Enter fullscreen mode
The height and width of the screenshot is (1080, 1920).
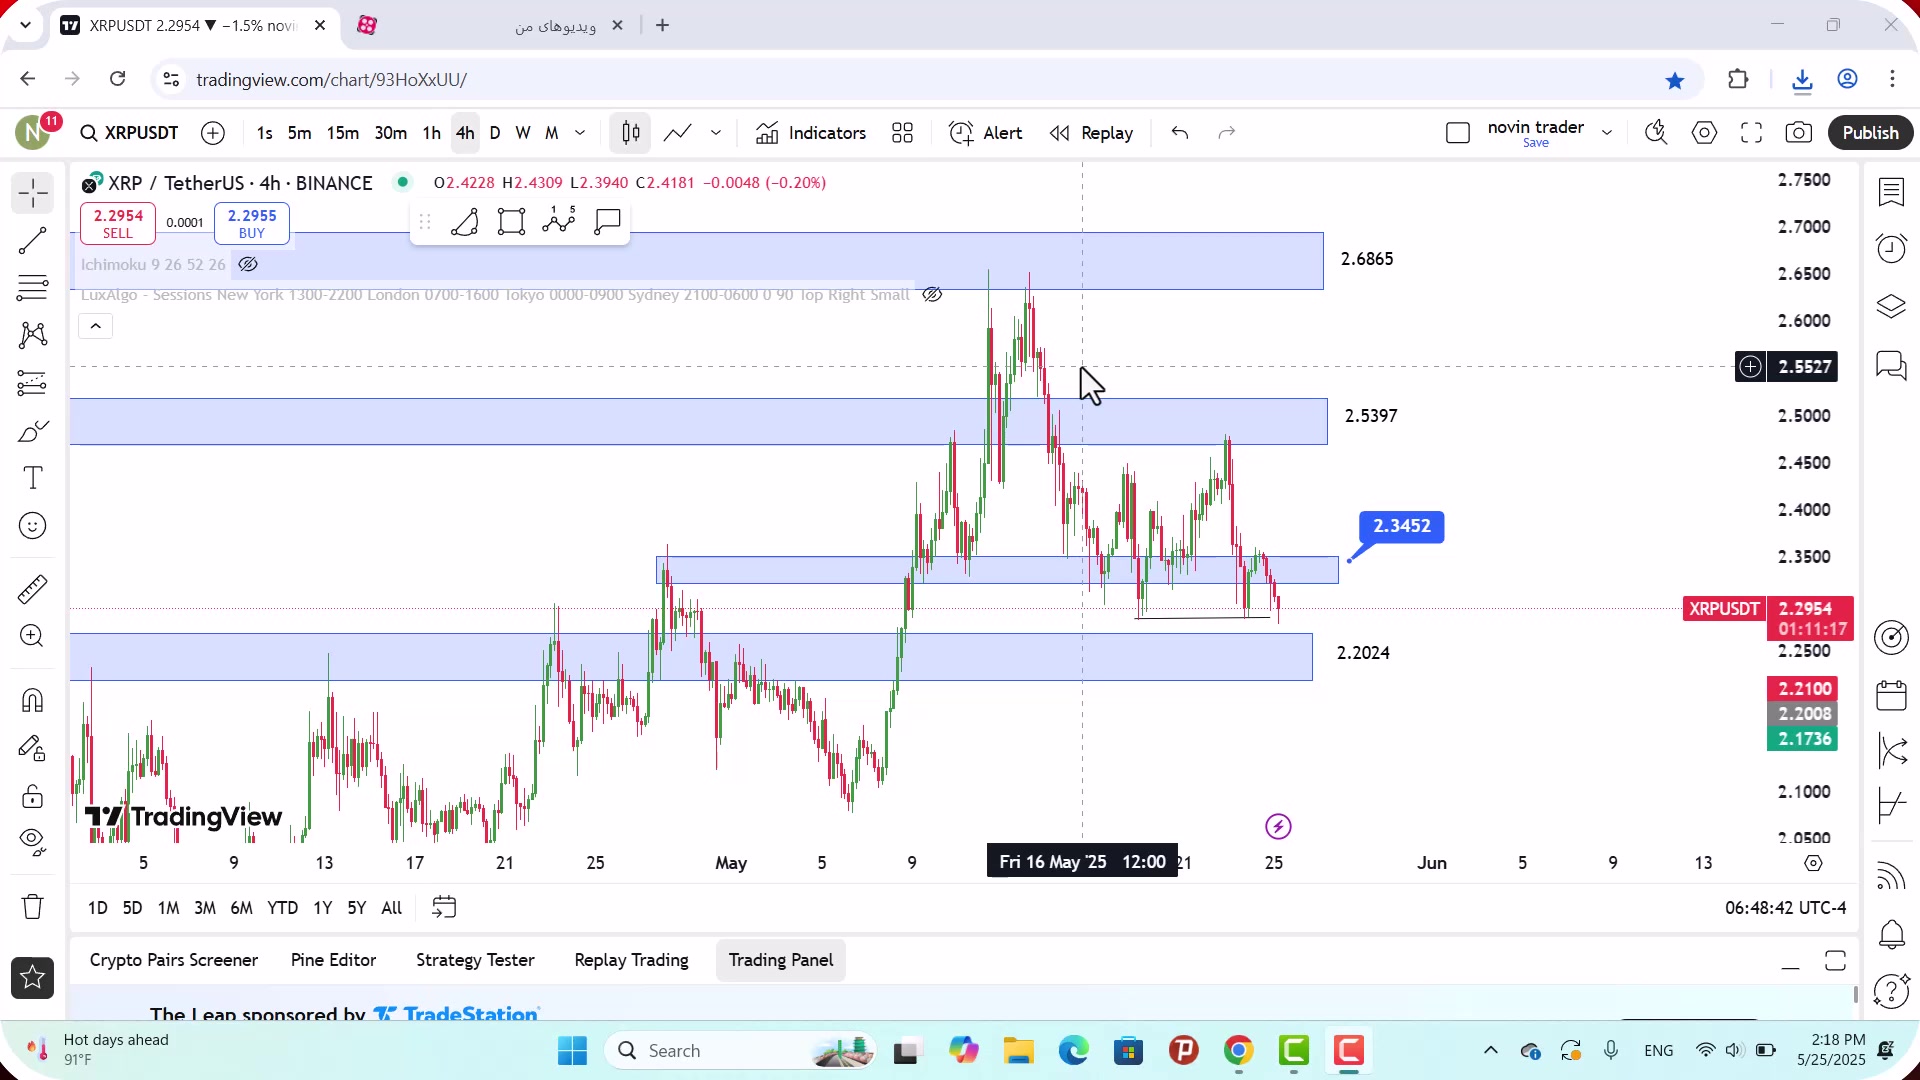pos(1752,133)
